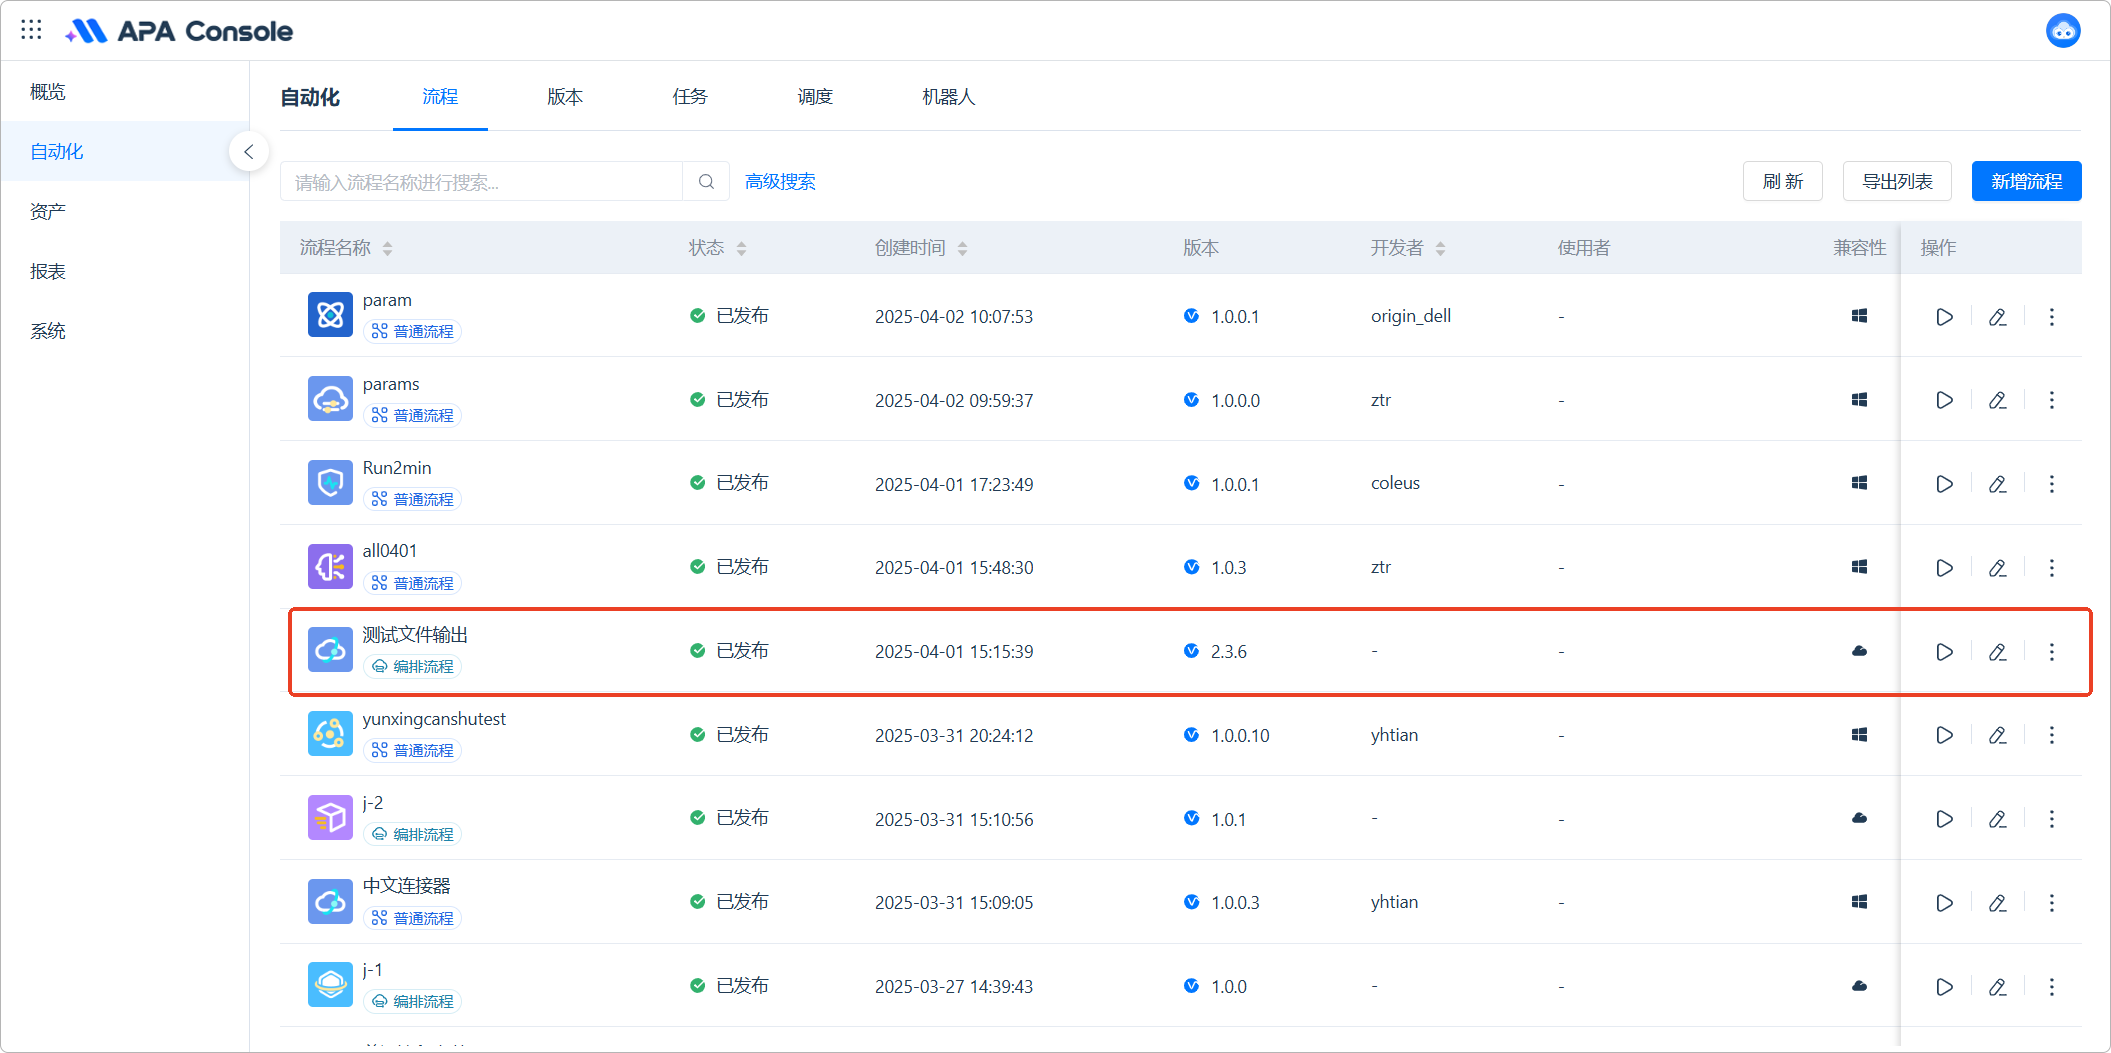Open more options for j-1
Screen dimensions: 2111x1053
pyautogui.click(x=2052, y=987)
